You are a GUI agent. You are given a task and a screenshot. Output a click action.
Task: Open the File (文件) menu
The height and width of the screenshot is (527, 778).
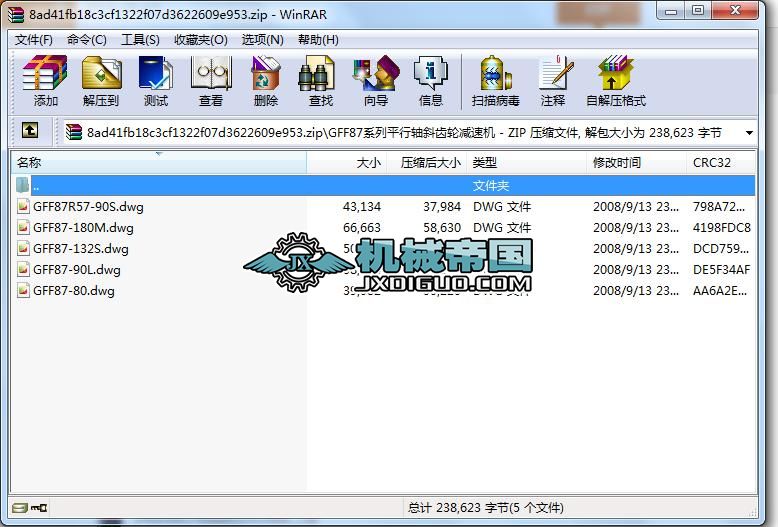click(34, 40)
